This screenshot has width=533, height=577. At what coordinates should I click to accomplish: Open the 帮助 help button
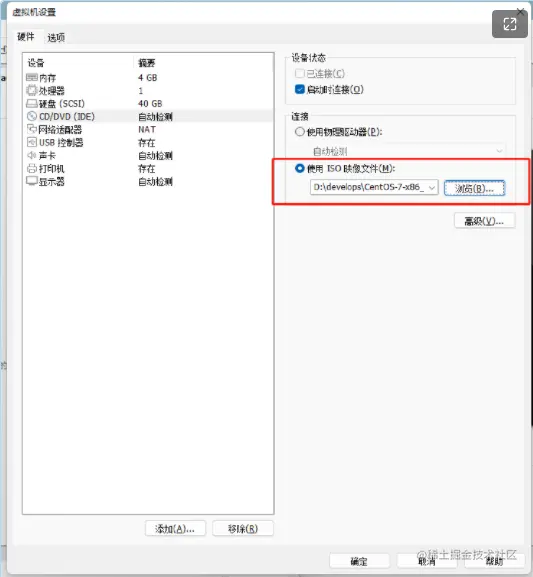click(494, 561)
